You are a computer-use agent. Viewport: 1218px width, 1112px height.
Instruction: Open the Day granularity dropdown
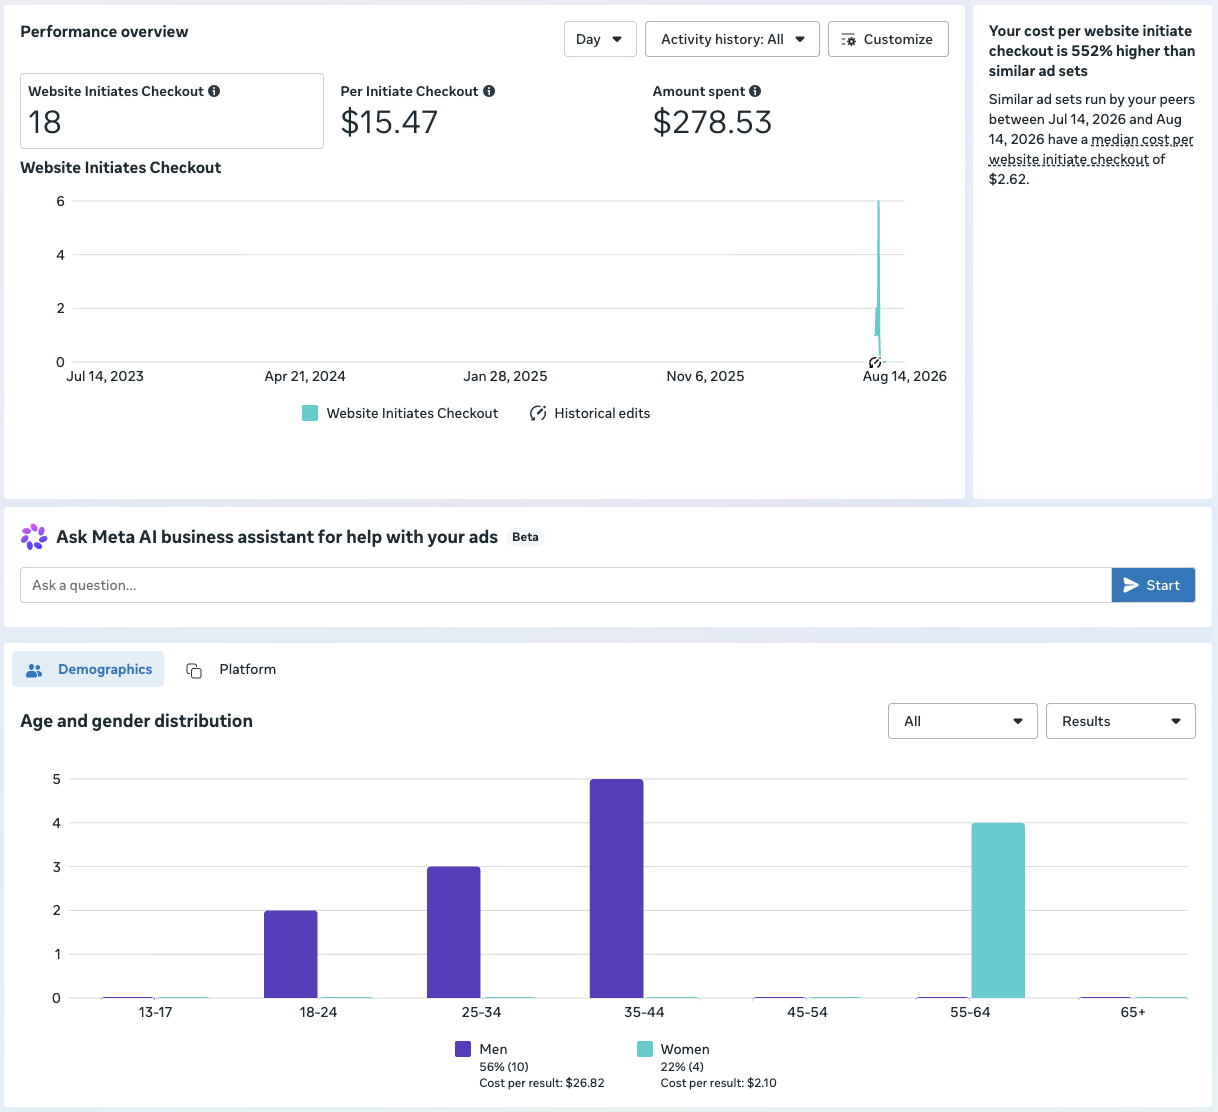[600, 39]
